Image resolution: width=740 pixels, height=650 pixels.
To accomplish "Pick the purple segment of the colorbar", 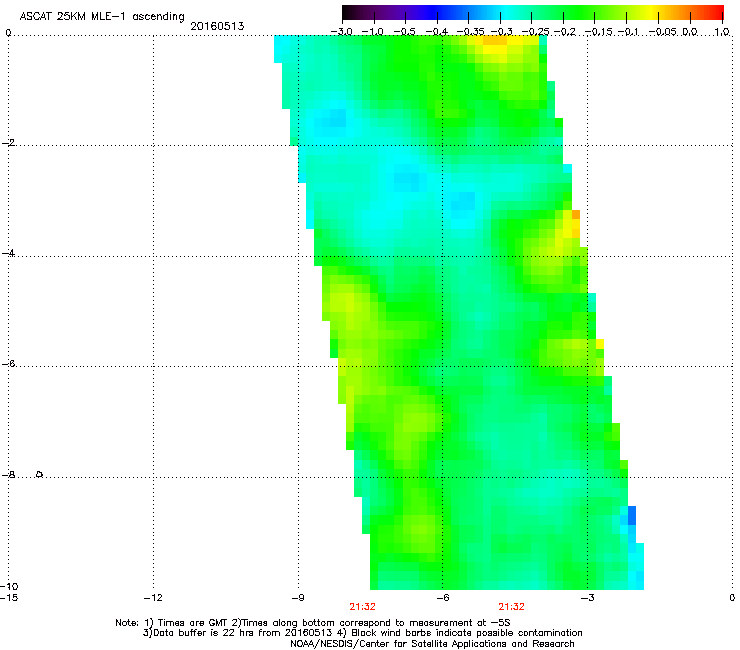I will 394,12.
